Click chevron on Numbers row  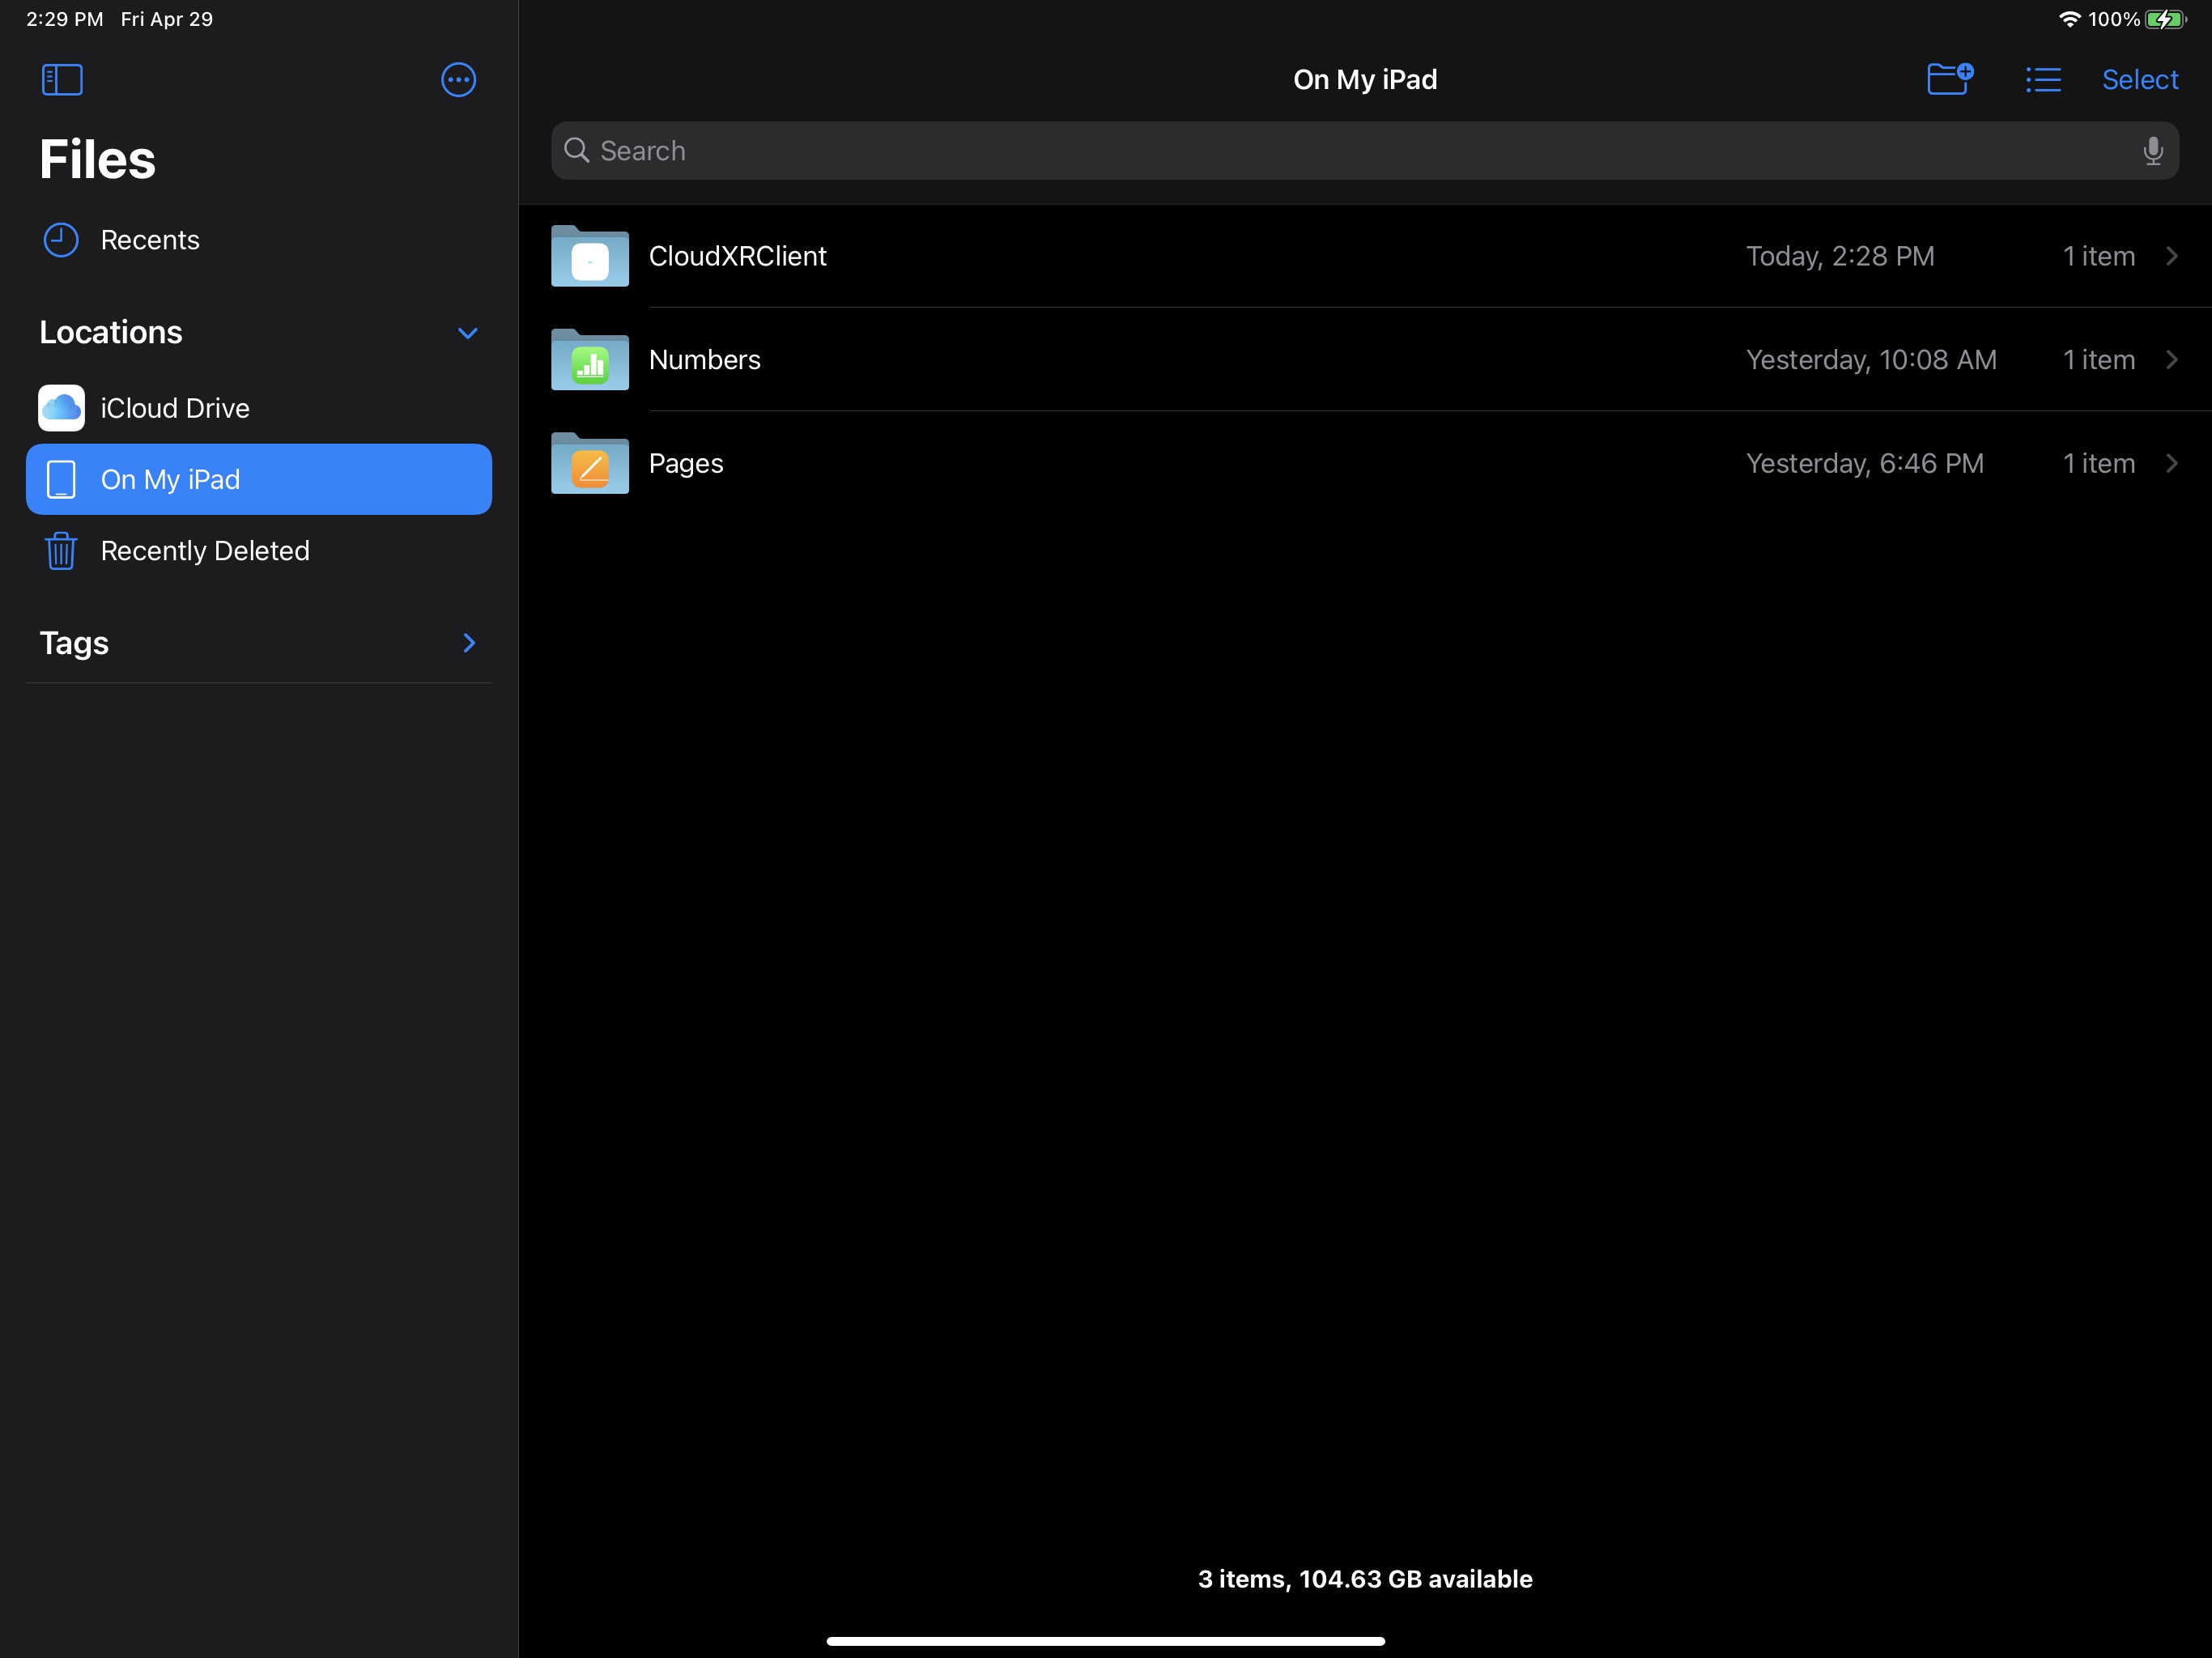2171,360
